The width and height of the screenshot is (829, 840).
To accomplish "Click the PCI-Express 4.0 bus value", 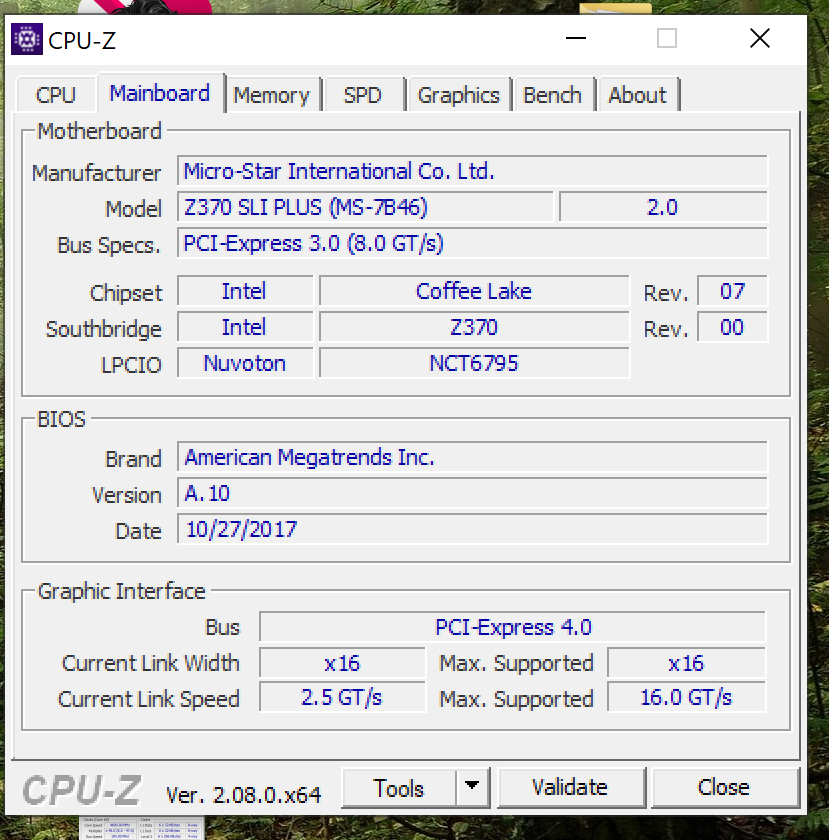I will pyautogui.click(x=513, y=627).
